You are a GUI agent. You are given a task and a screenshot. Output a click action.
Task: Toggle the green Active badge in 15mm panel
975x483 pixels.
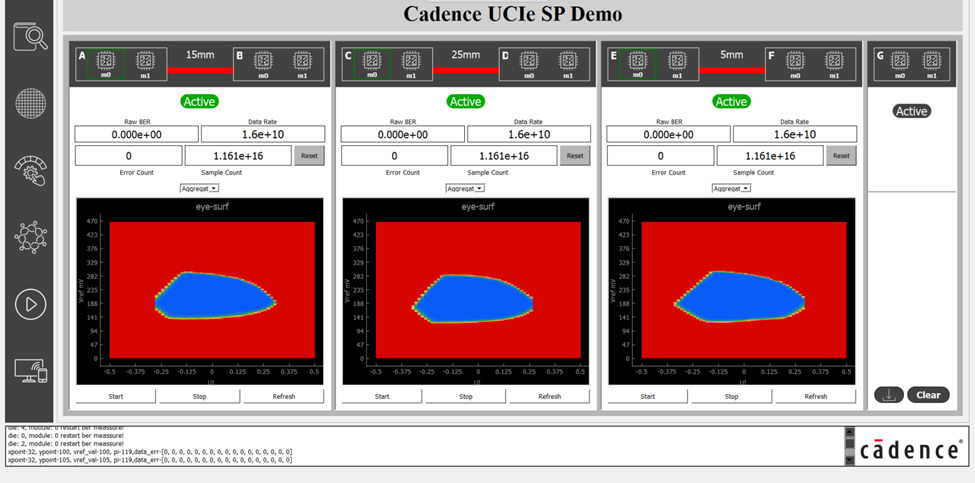pos(199,101)
